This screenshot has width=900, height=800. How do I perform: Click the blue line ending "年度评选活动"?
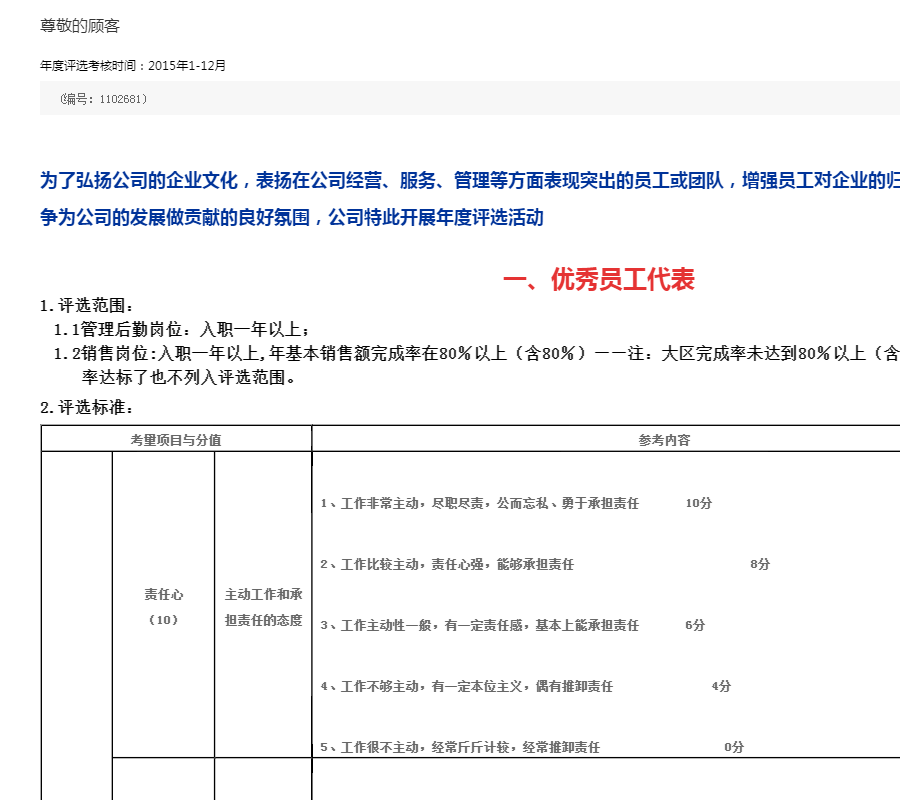pos(292,217)
